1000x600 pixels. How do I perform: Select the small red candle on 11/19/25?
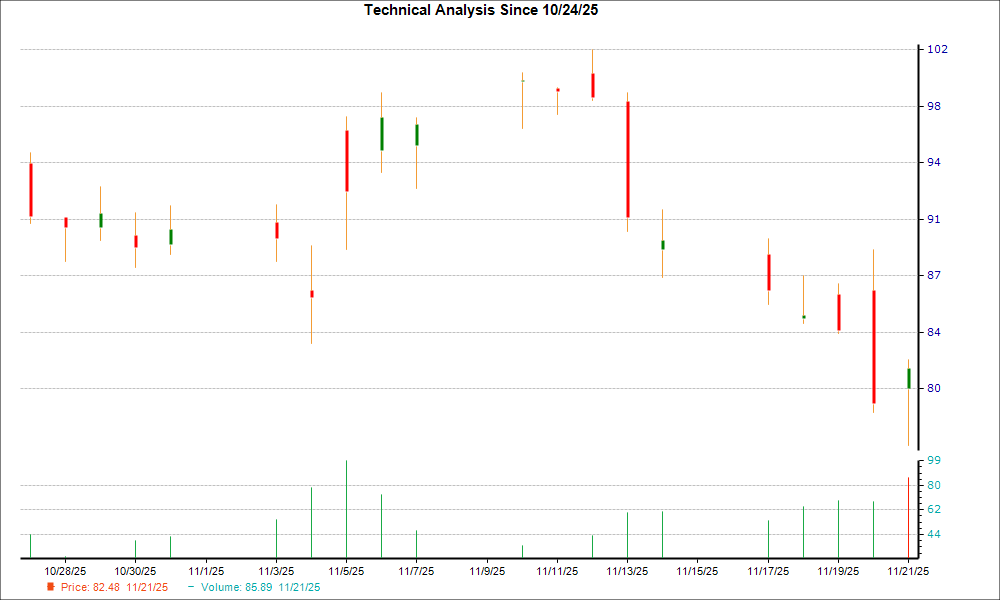coord(838,310)
